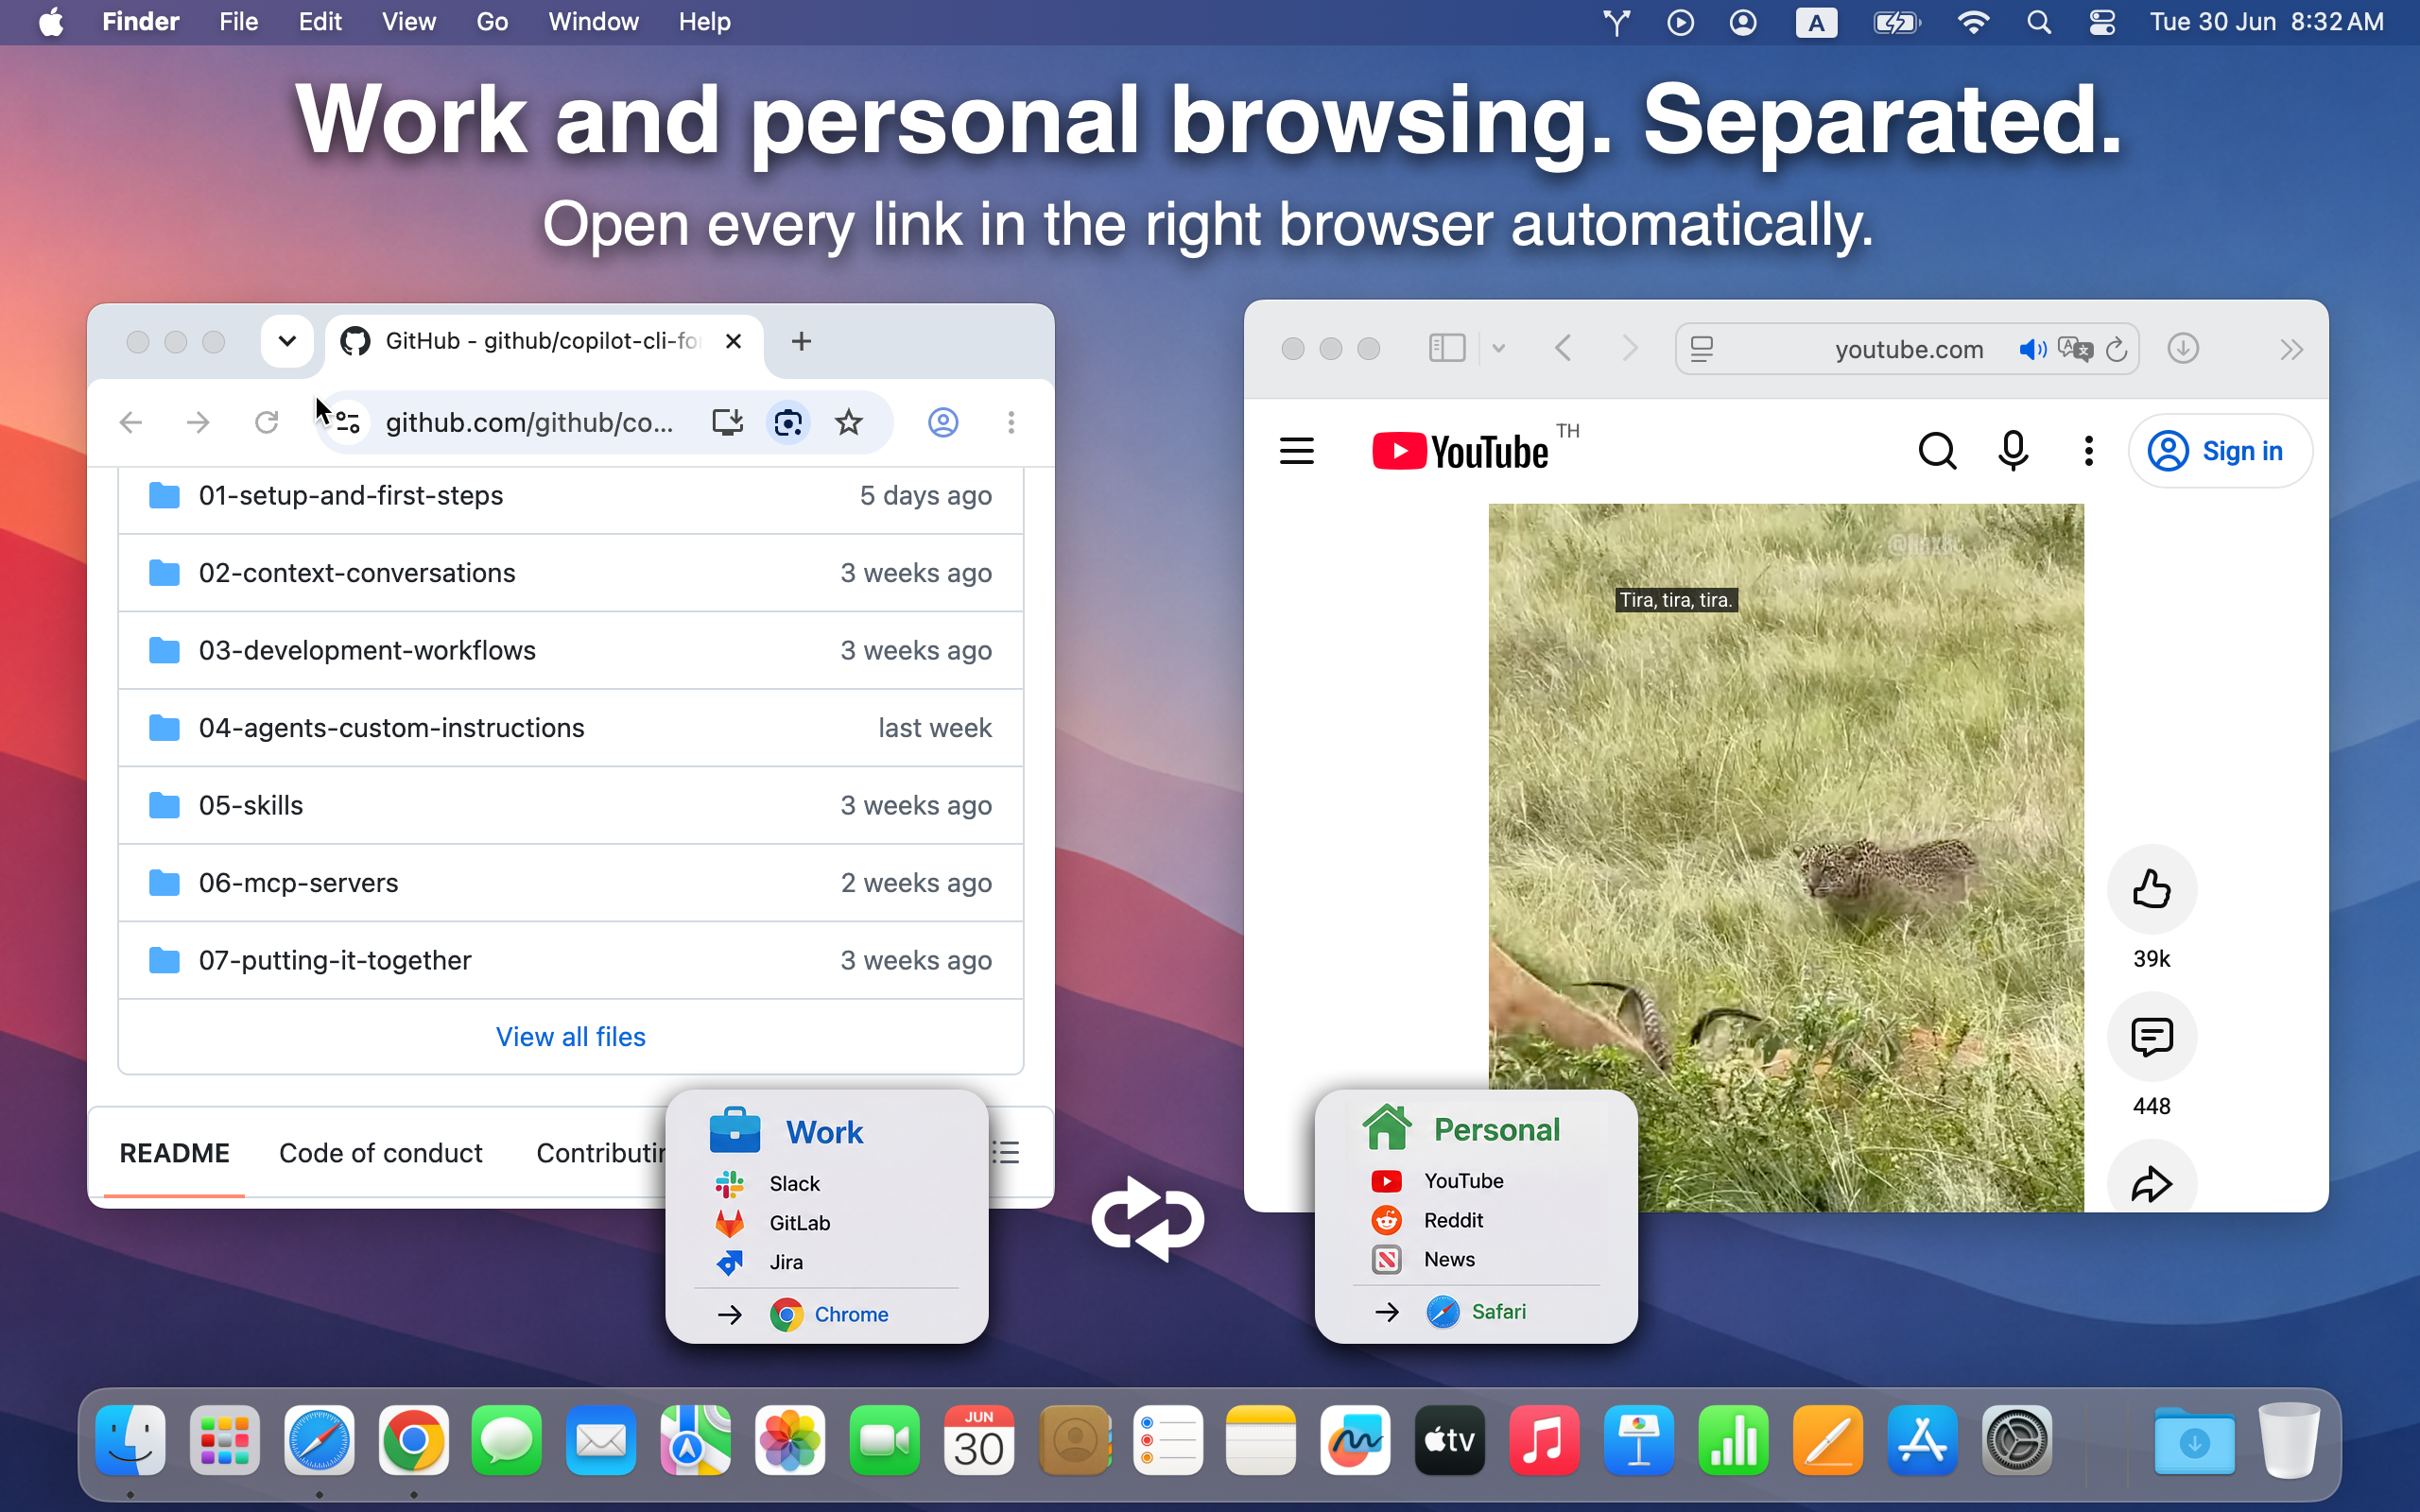Viewport: 2420px width, 1512px height.
Task: Open site information icon beside github.com address
Action: coord(347,423)
